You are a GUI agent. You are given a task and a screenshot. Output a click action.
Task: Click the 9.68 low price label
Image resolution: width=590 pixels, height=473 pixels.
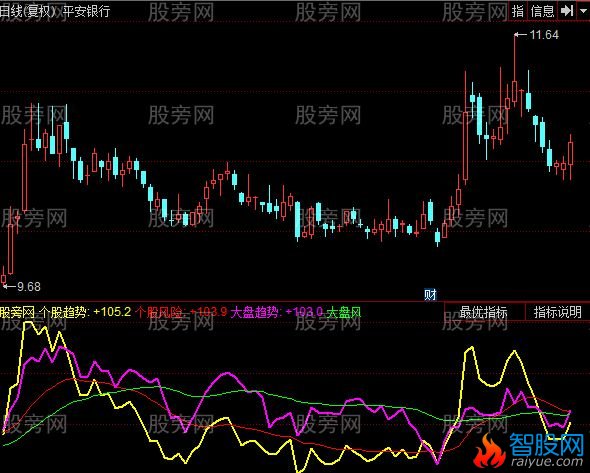tap(29, 287)
